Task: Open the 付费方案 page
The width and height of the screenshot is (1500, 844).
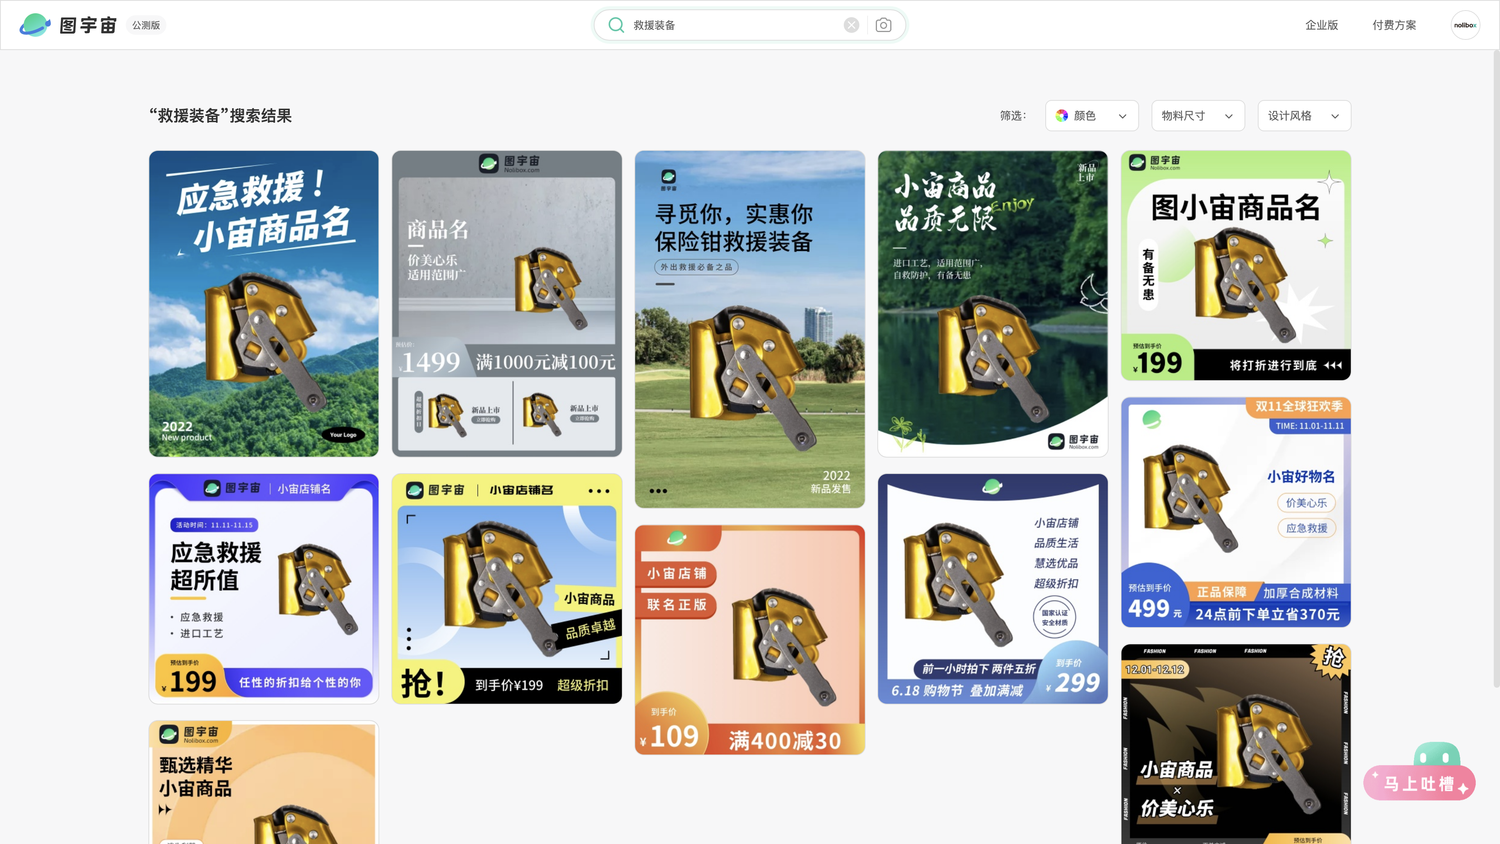Action: [1394, 25]
